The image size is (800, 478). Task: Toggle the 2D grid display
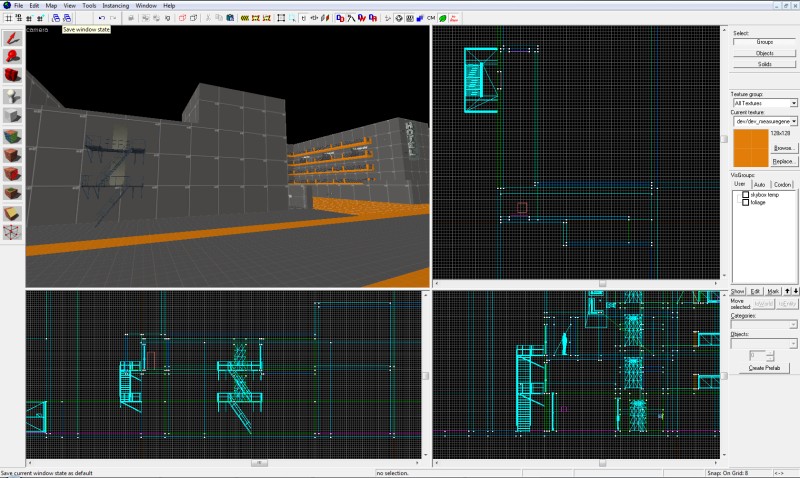(8, 18)
